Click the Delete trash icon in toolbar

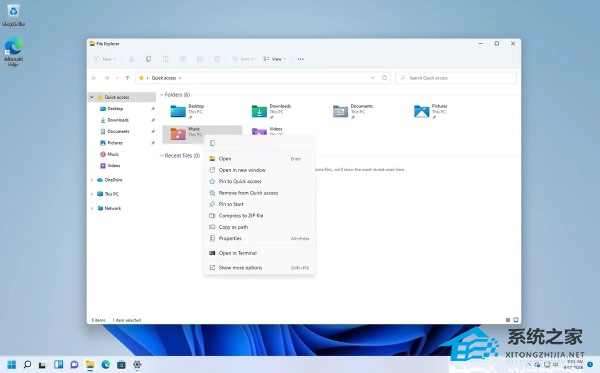pos(217,59)
